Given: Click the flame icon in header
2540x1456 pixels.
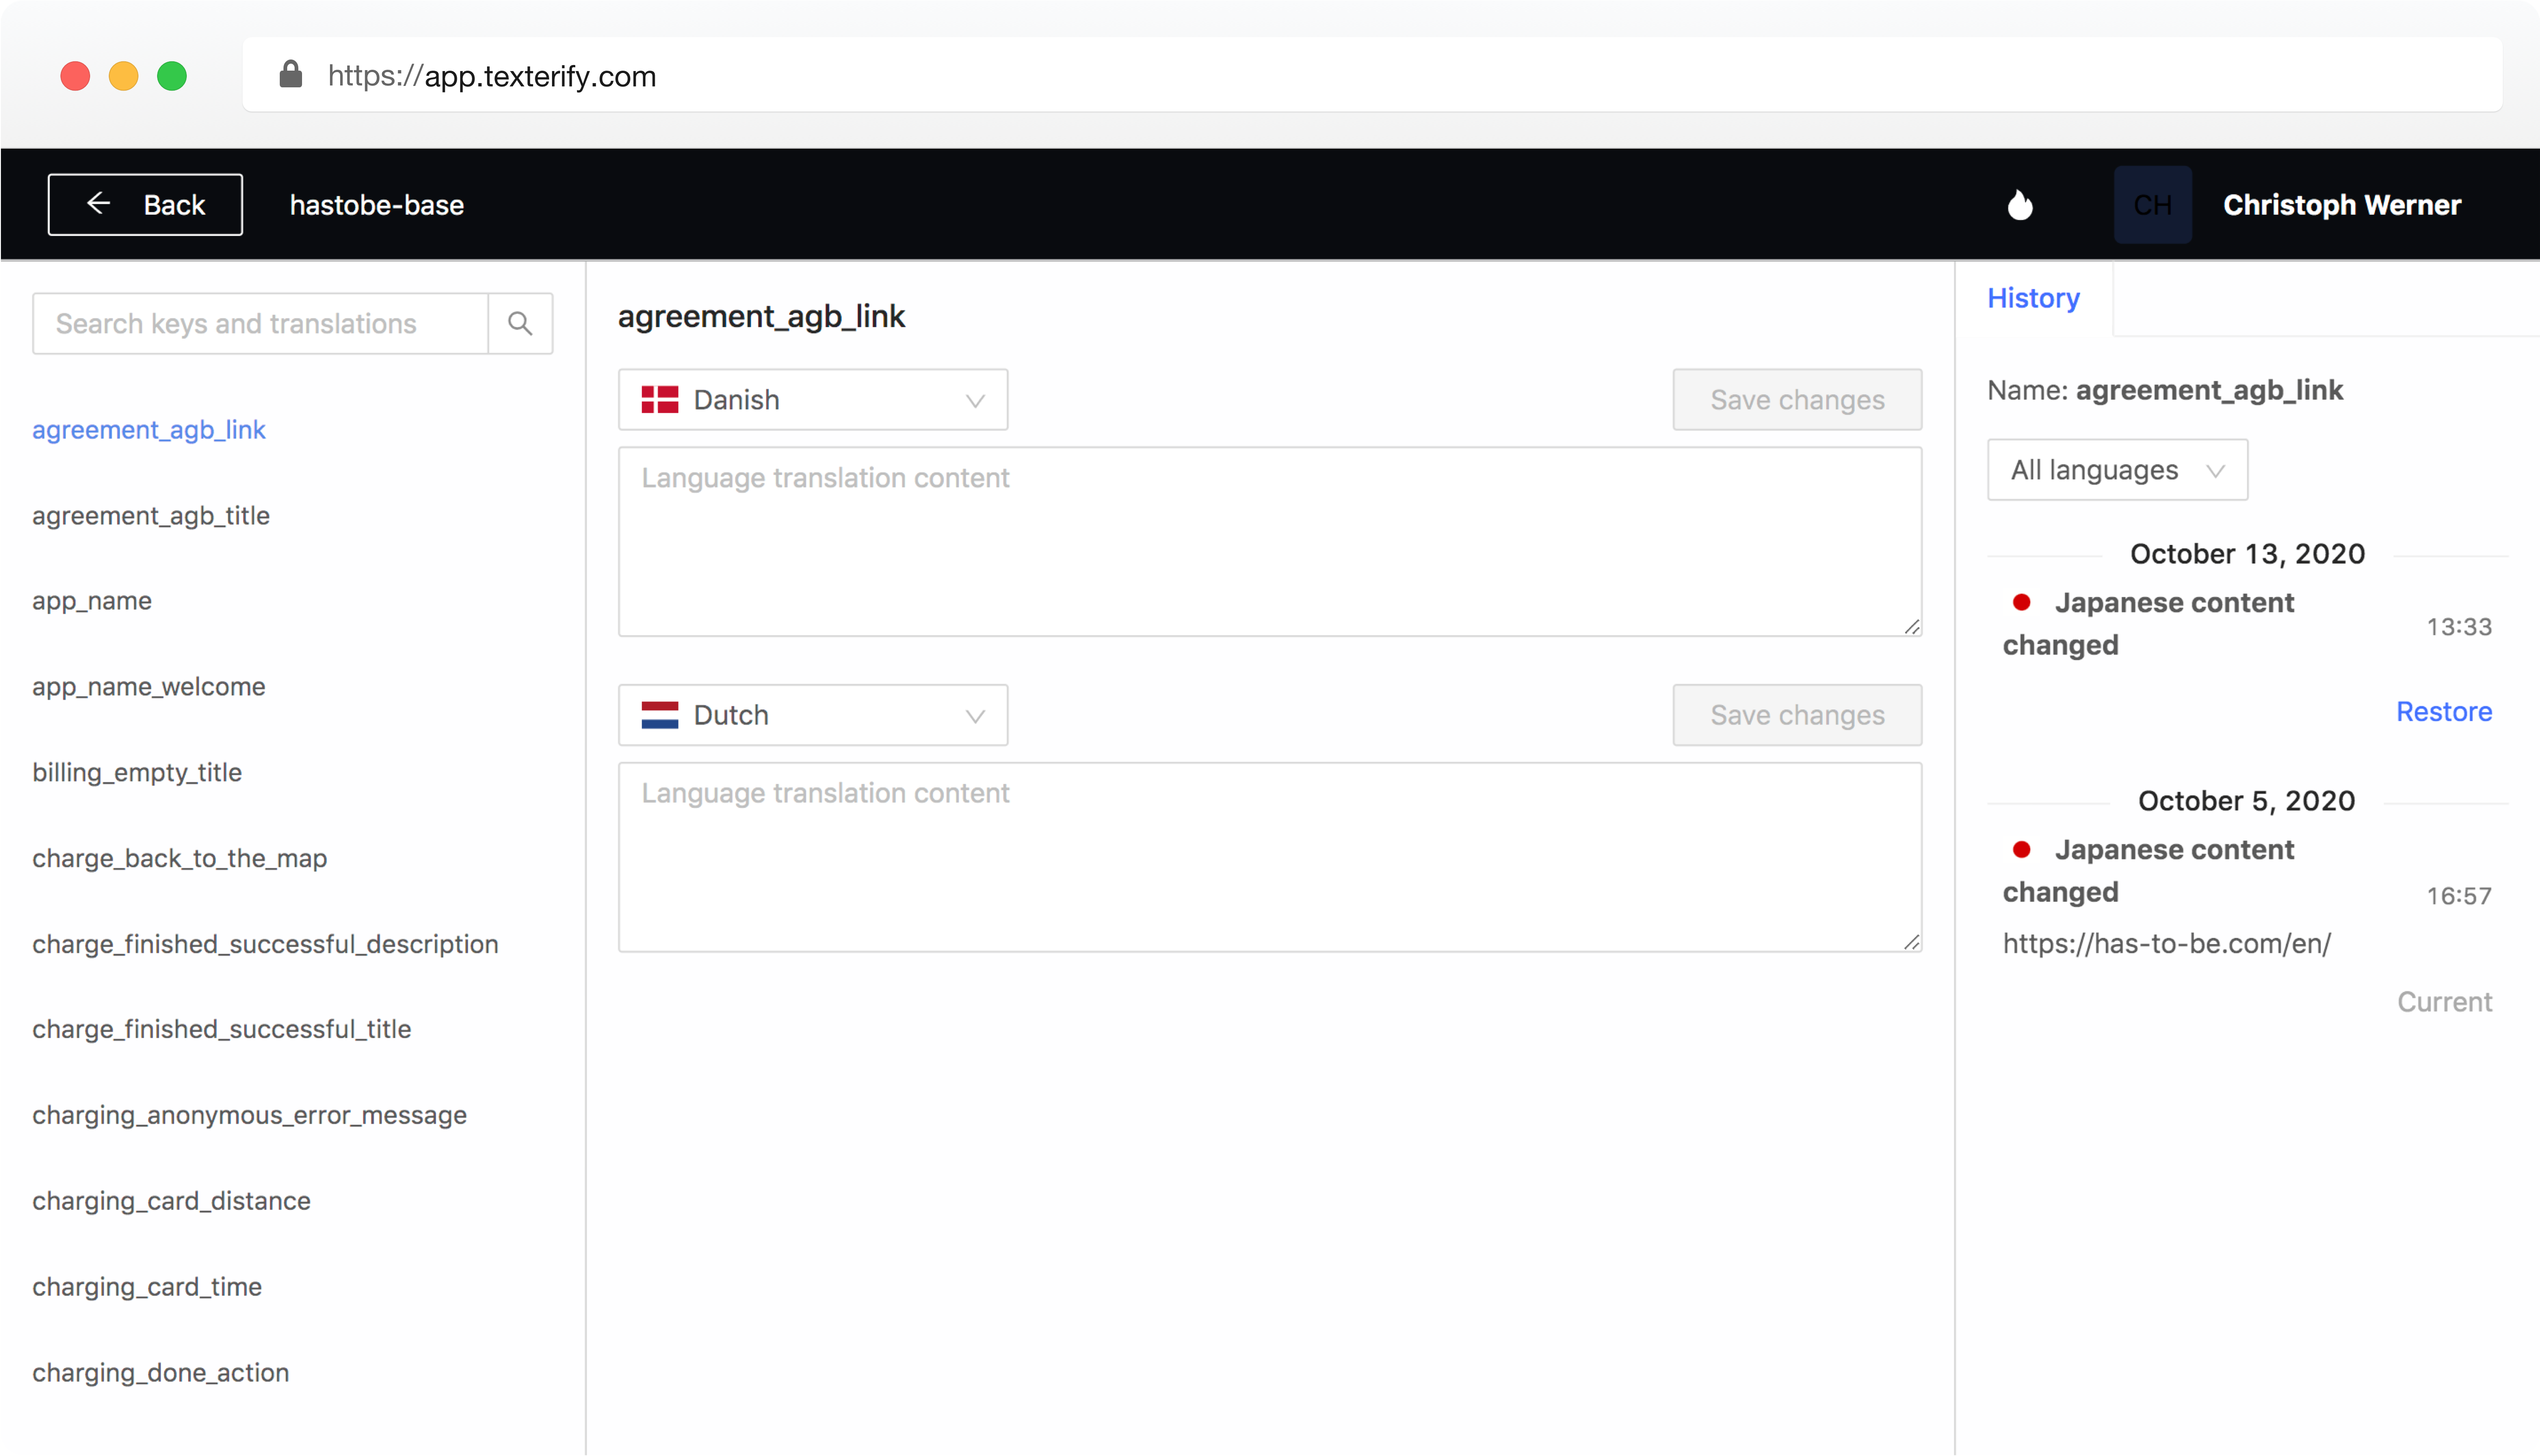Looking at the screenshot, I should pyautogui.click(x=2020, y=205).
